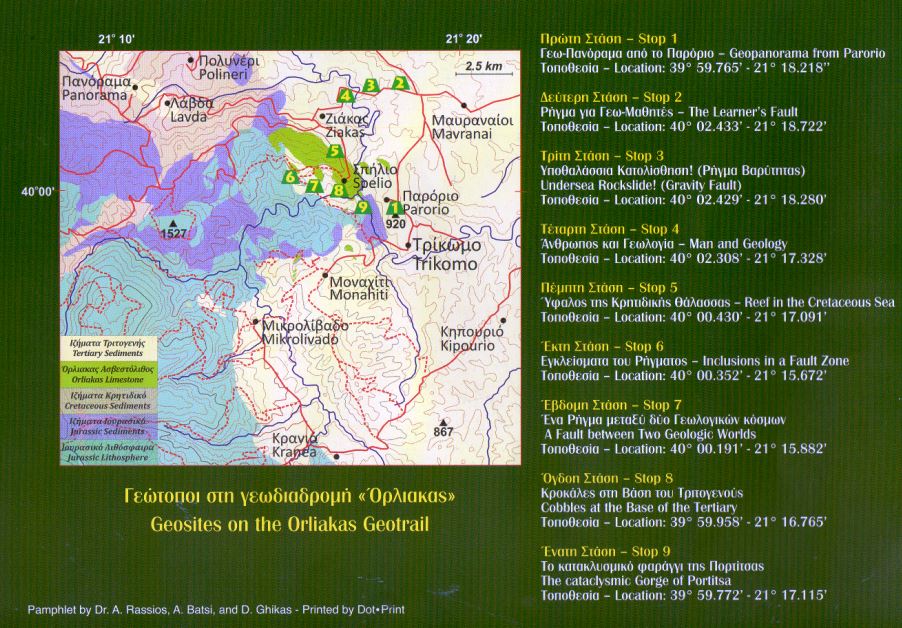Click the 1527 mountain peak triangle

tap(172, 223)
